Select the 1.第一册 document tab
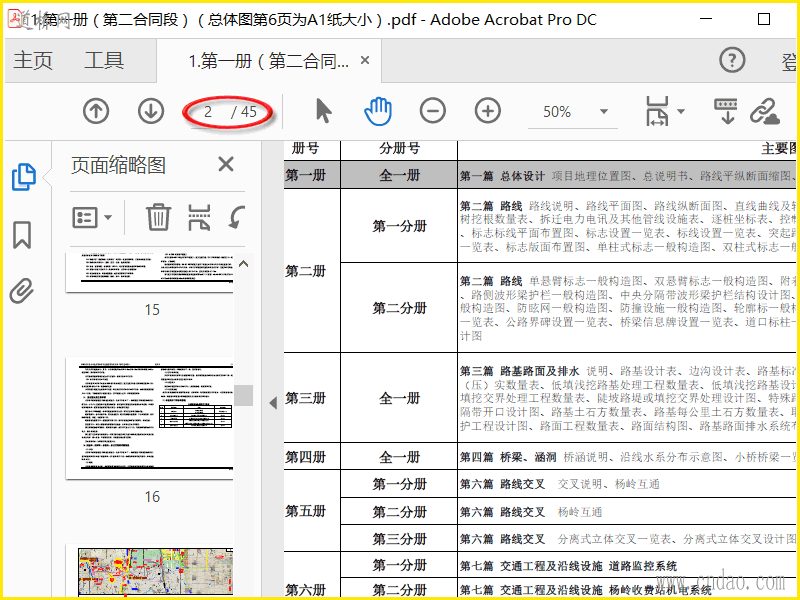800x600 pixels. point(268,61)
